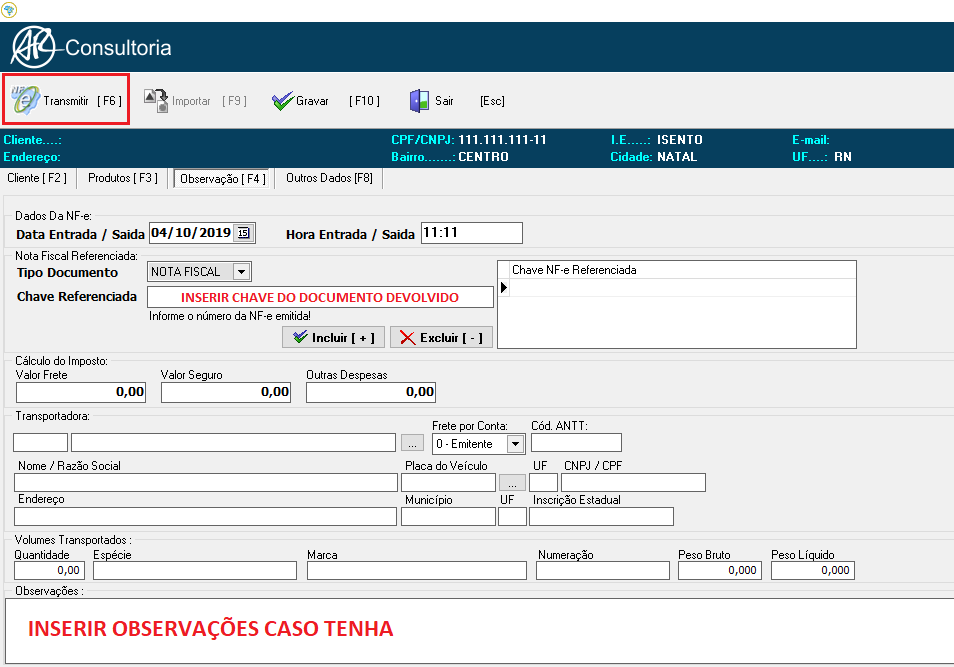Click the Chave Referenciada input field
The width and height of the screenshot is (954, 667).
(320, 298)
